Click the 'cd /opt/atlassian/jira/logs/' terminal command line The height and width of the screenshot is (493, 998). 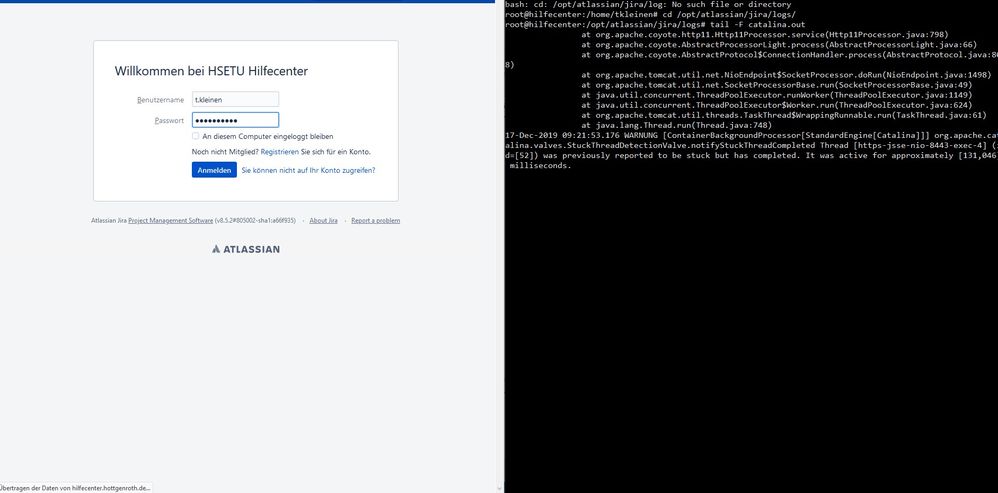pos(650,14)
